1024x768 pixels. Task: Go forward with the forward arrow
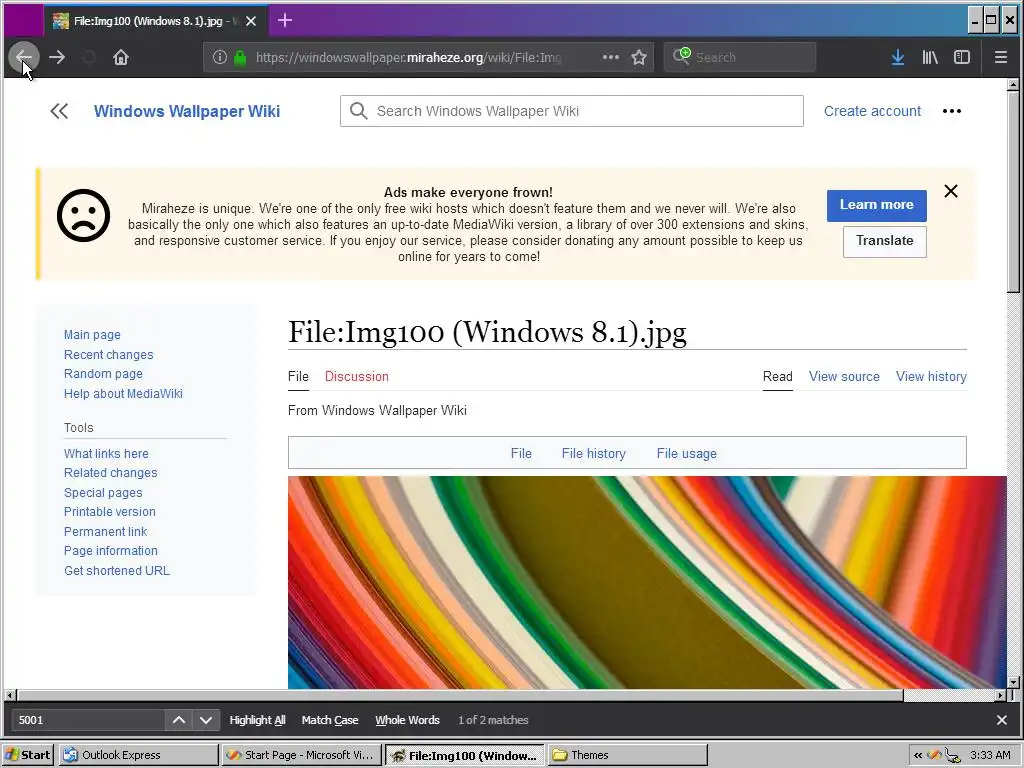[x=57, y=57]
